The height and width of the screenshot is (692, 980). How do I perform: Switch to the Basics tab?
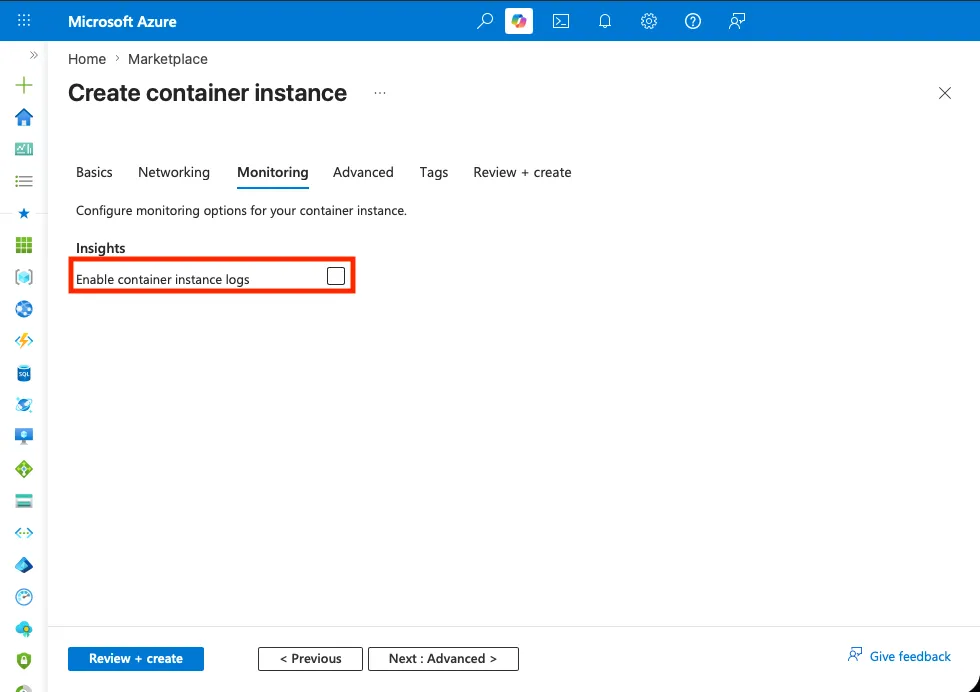94,173
